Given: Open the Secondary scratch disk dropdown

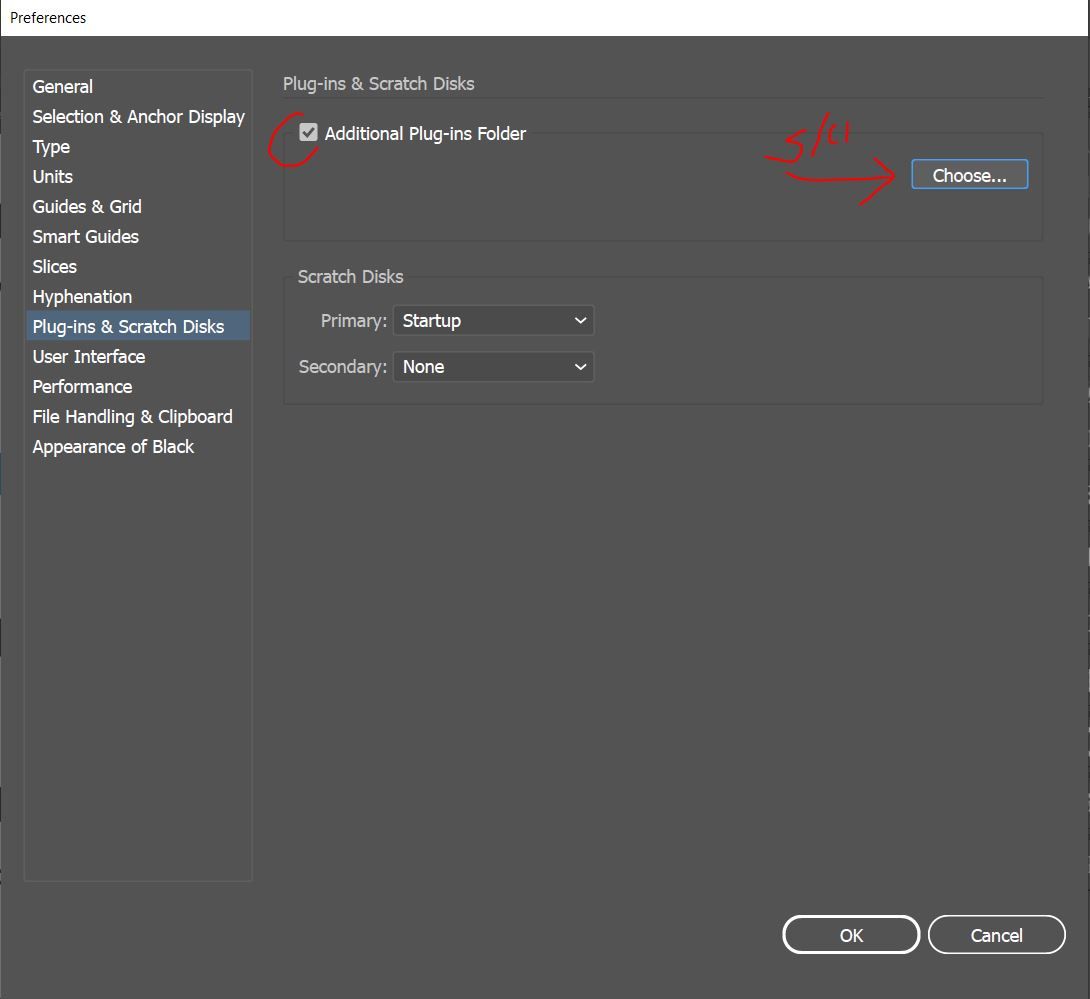Looking at the screenshot, I should 493,367.
